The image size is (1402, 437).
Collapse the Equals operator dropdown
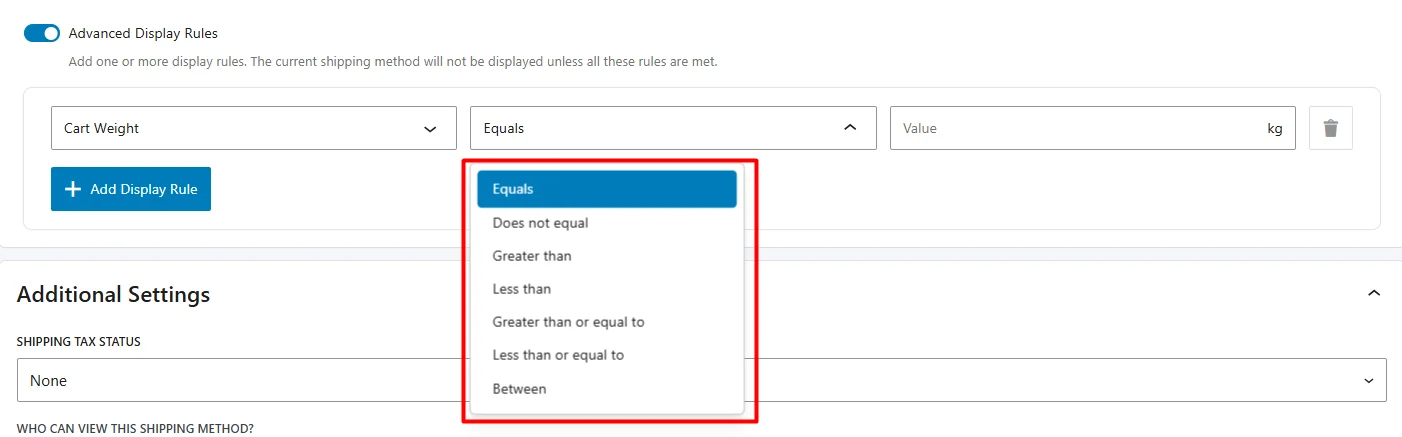672,128
